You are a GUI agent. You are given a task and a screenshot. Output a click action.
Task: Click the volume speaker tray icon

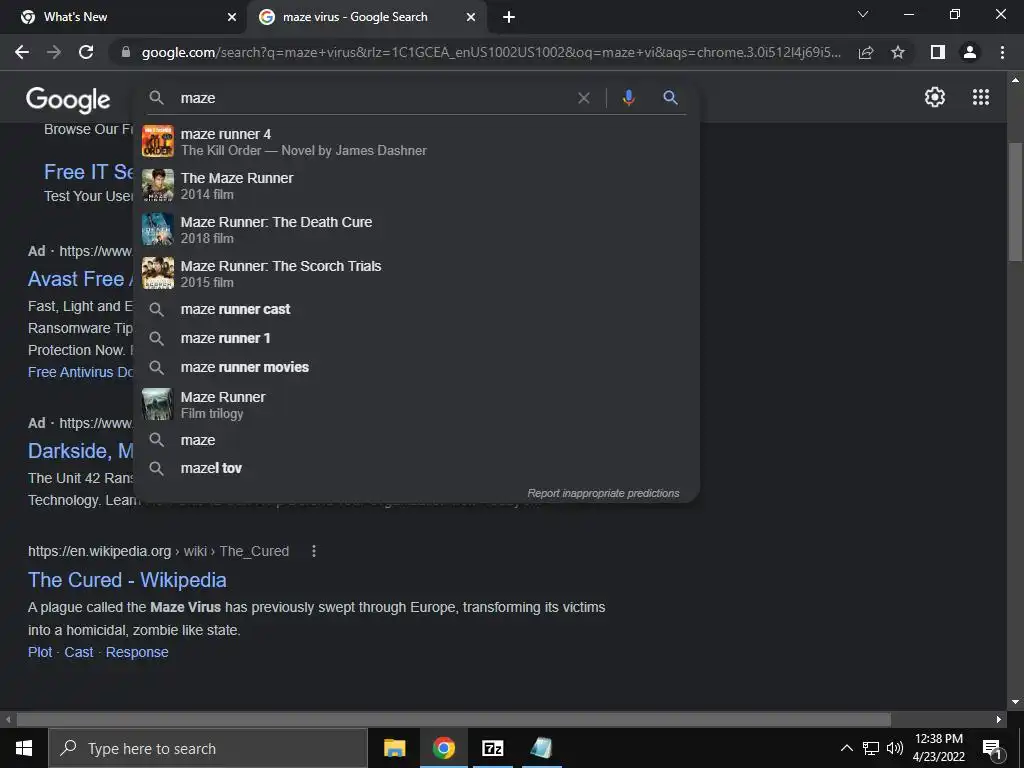[x=895, y=748]
